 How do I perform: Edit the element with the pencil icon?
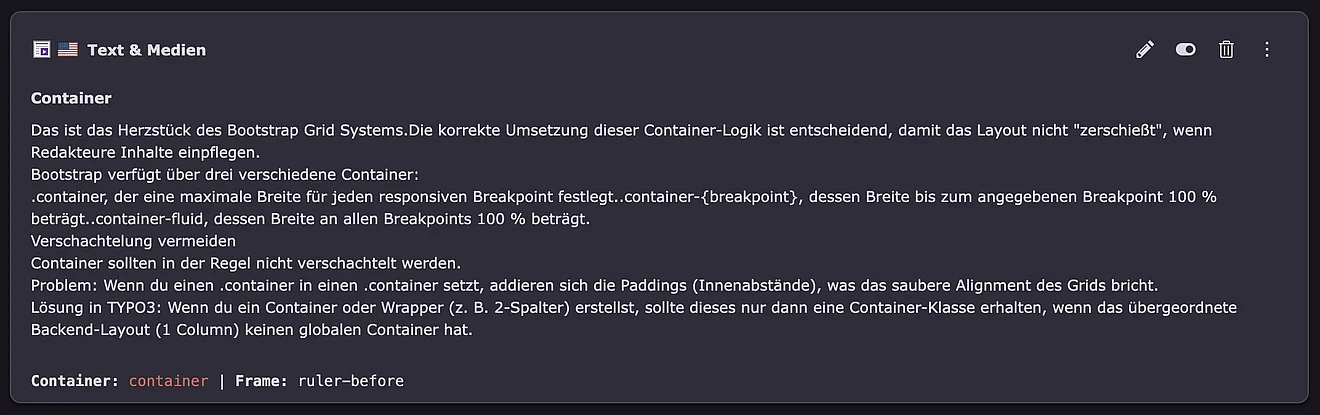(1145, 49)
